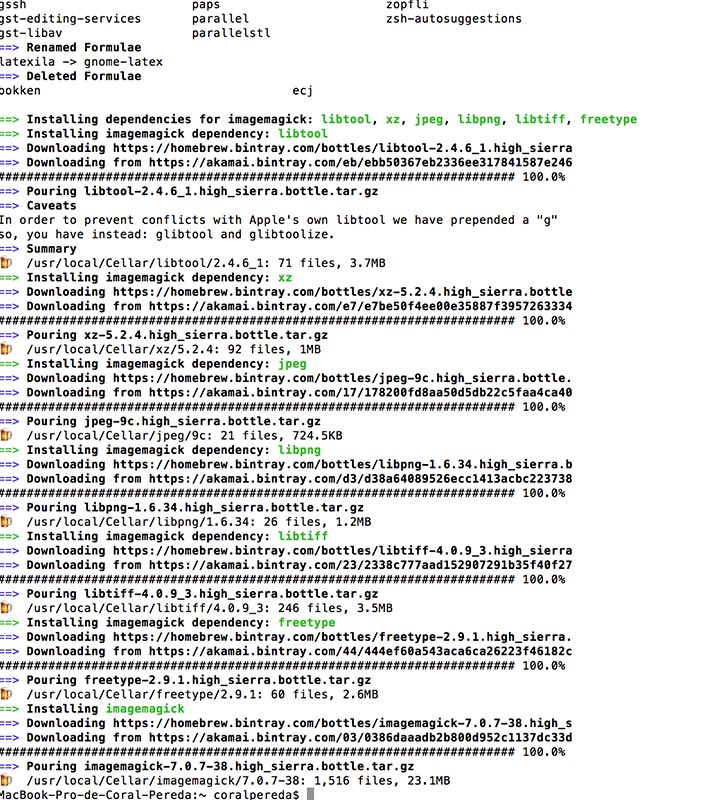Click the 100.0% progress bar above 'Pouring libtool'
The image size is (701, 800).
click(x=283, y=177)
